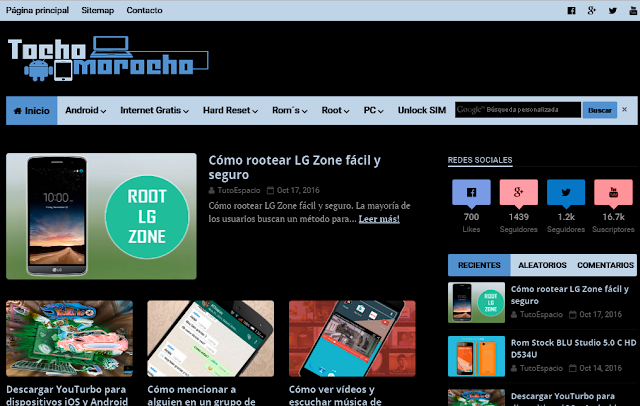
Task: Open the Twitter icon in the top bar
Action: point(613,11)
